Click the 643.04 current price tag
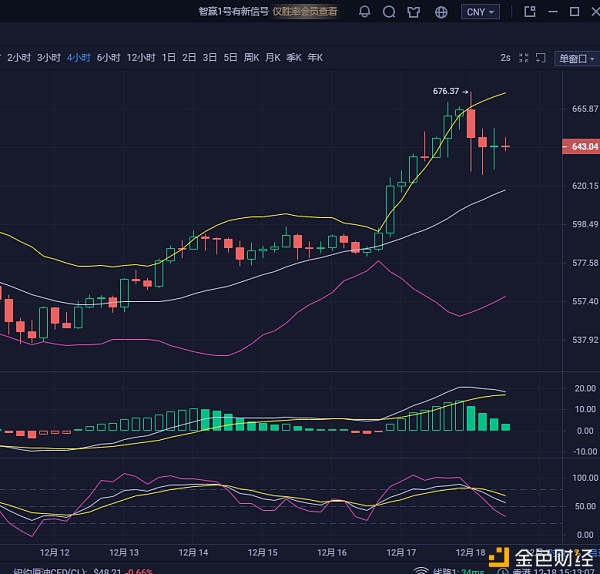The width and height of the screenshot is (600, 574). 581,146
